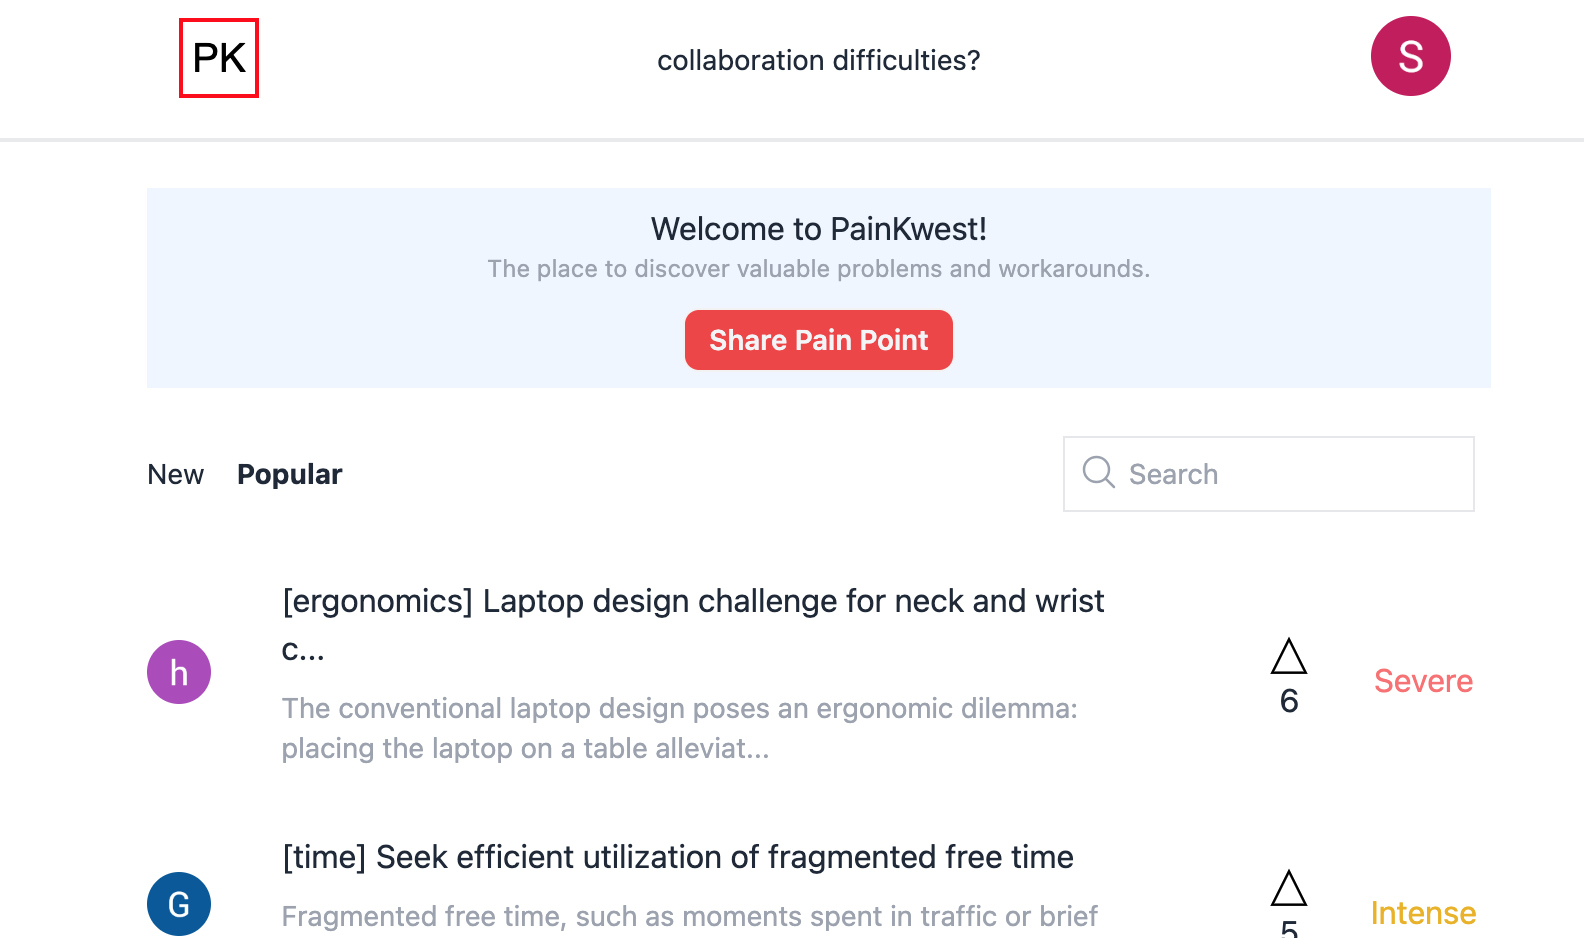Click the collaboration difficulties header text
1584x938 pixels.
point(818,61)
